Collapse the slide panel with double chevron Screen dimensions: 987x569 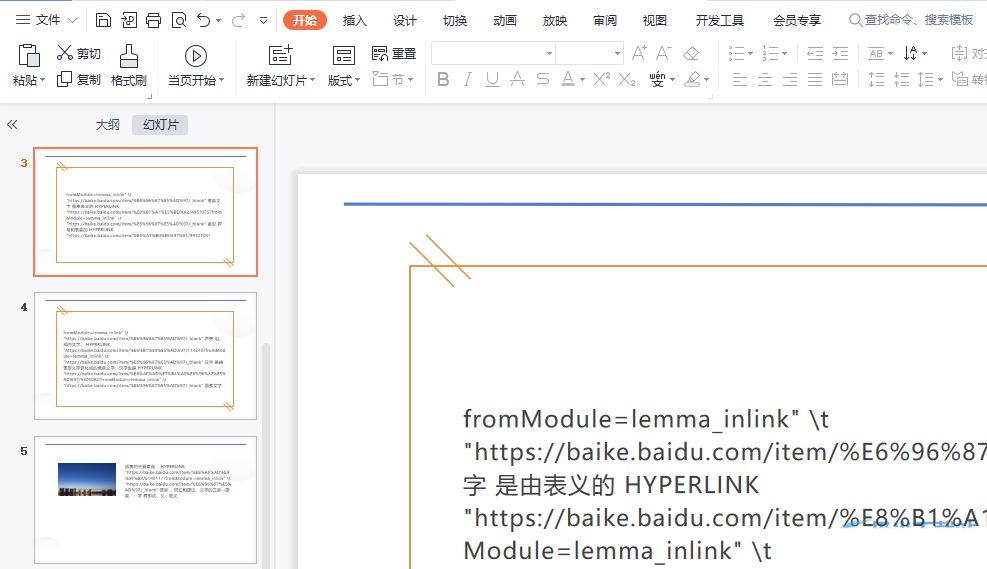point(12,125)
